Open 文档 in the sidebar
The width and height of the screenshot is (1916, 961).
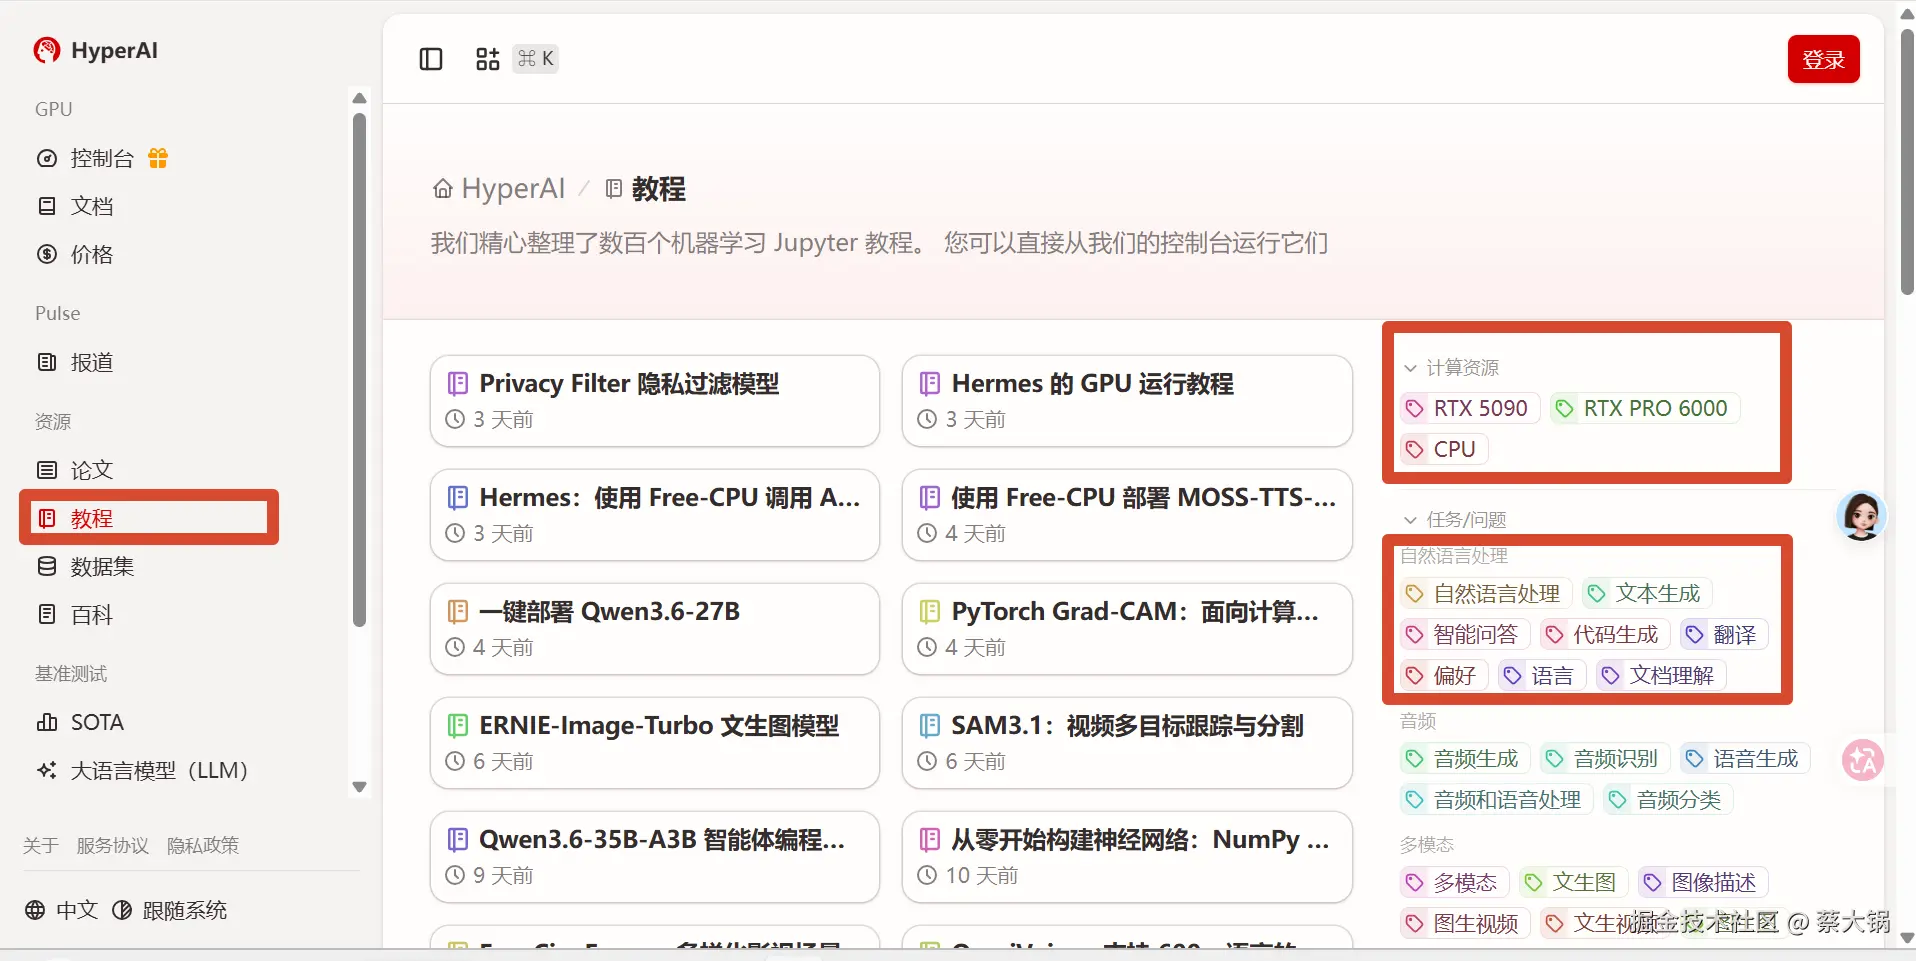pyautogui.click(x=92, y=206)
